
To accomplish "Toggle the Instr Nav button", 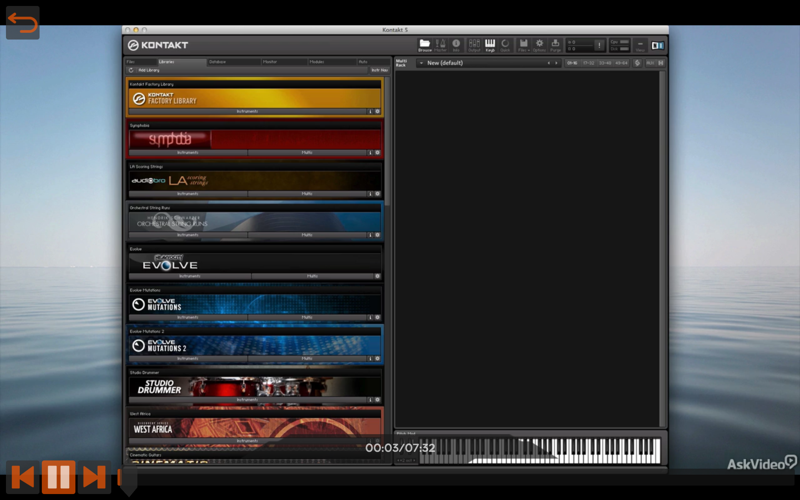I will click(380, 70).
